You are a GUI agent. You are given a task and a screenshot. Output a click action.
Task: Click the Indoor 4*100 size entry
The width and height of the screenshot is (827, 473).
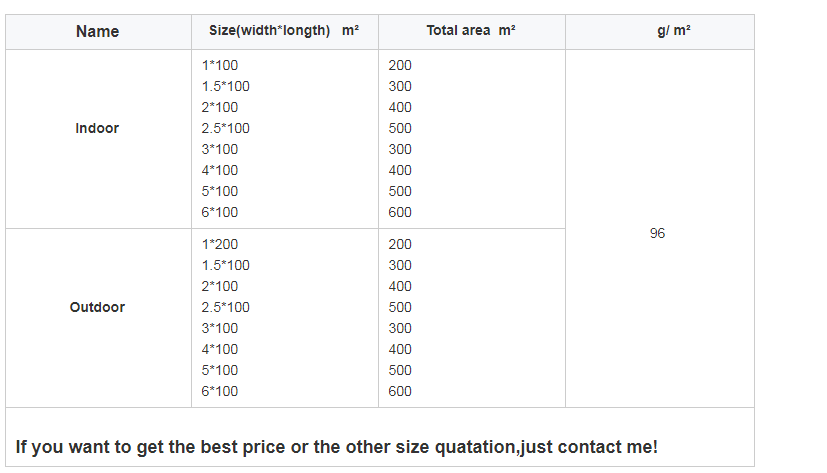(x=220, y=170)
